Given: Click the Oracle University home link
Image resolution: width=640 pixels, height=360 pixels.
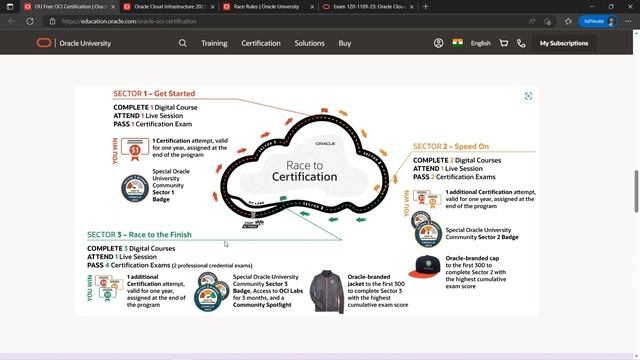Looking at the screenshot, I should [85, 43].
